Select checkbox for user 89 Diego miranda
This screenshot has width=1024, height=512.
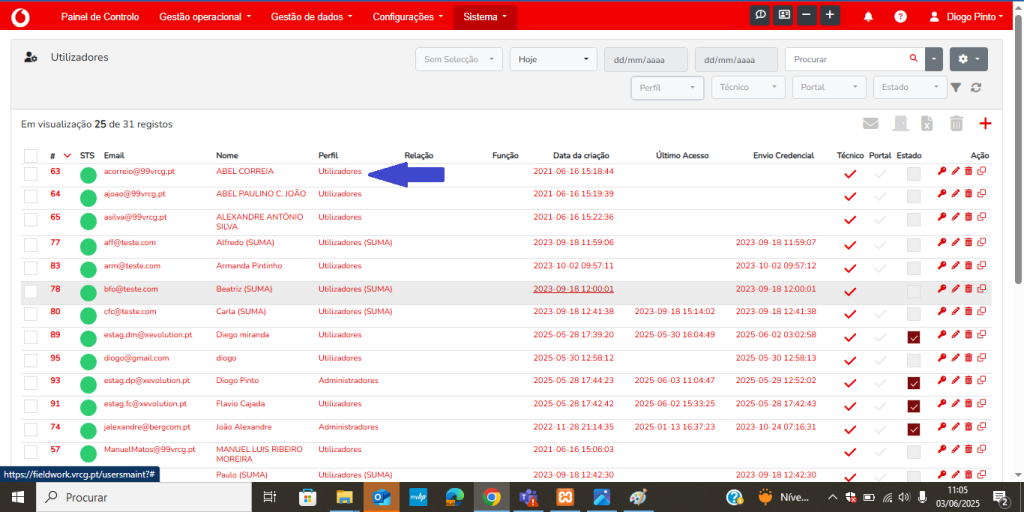(31, 338)
